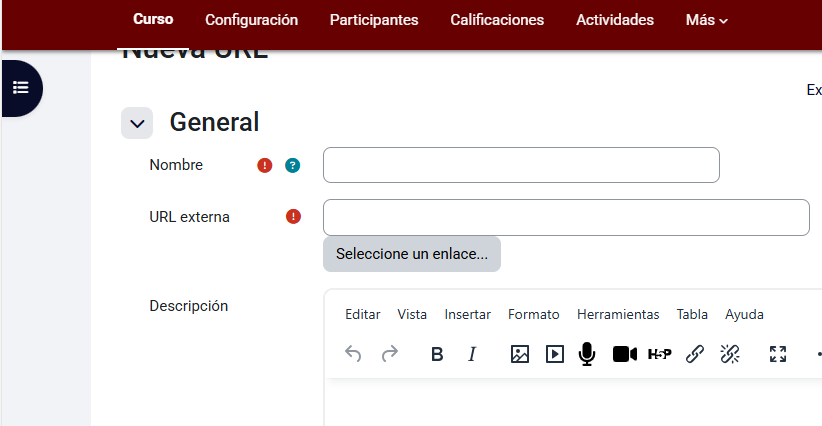Insert a link using the chain icon
The width and height of the screenshot is (822, 426).
pyautogui.click(x=695, y=353)
